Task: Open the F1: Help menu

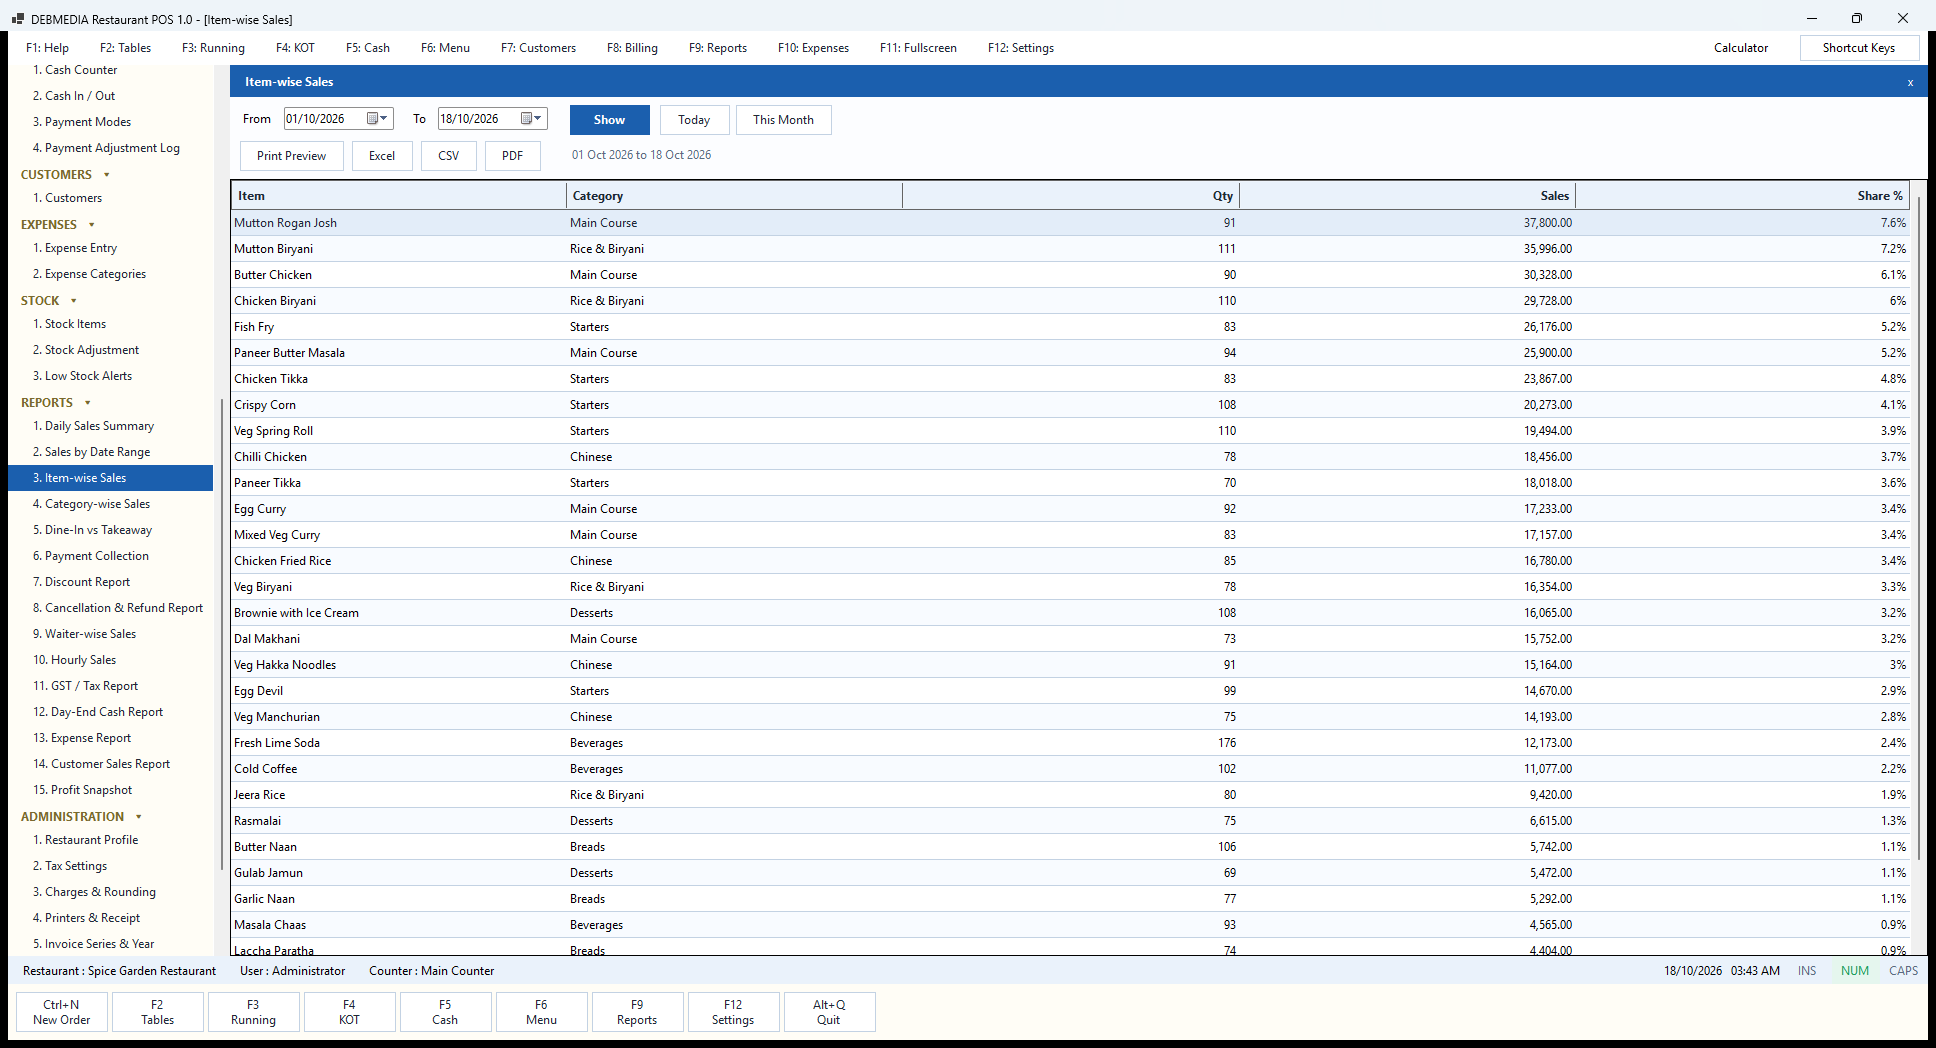Action: 47,48
